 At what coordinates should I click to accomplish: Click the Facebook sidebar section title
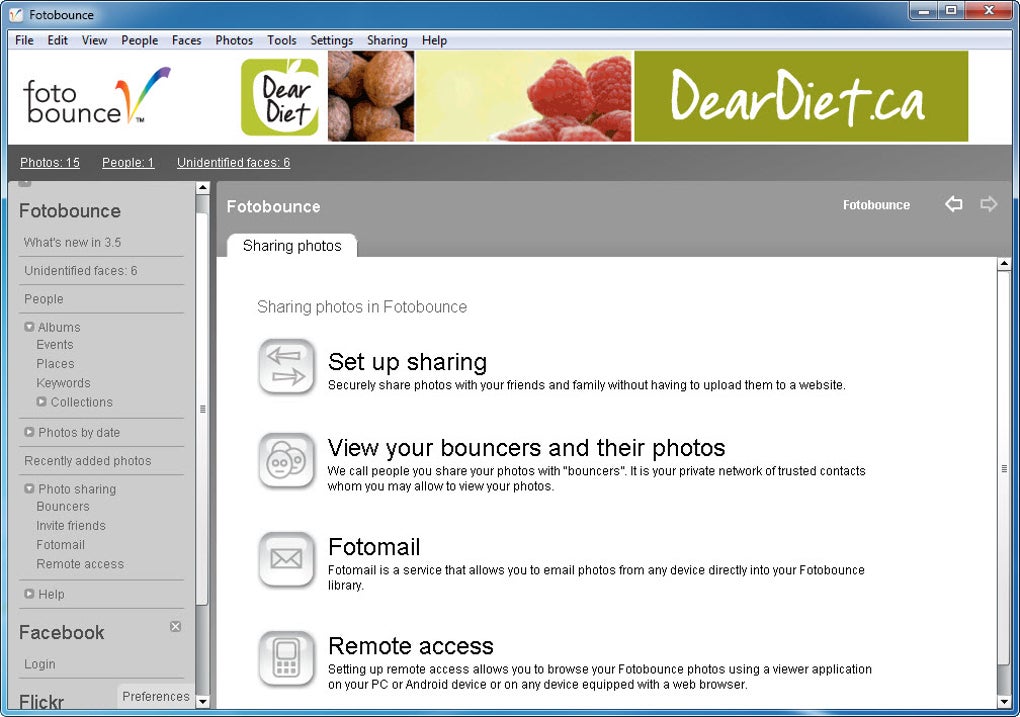(62, 632)
